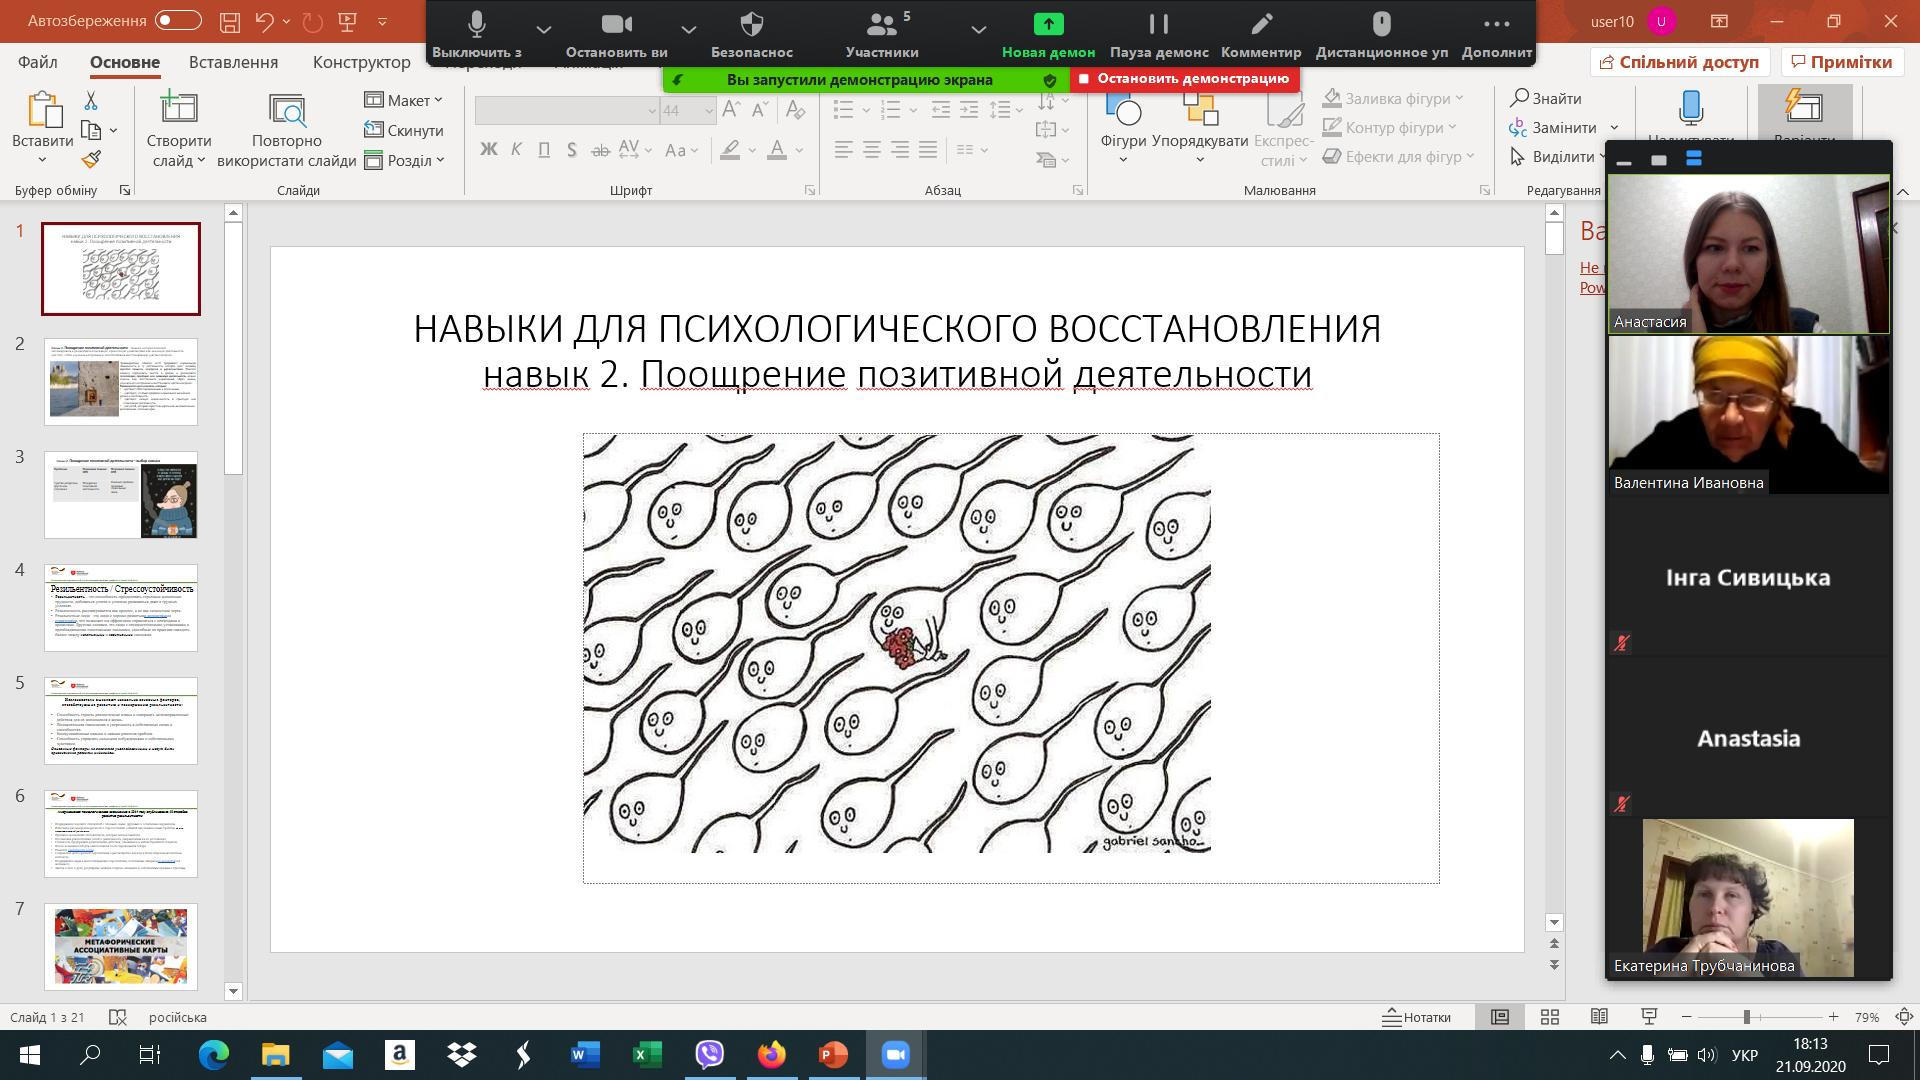Screen dimensions: 1920x1080
Task: Pause the Zoom screen share
Action: 1159,34
